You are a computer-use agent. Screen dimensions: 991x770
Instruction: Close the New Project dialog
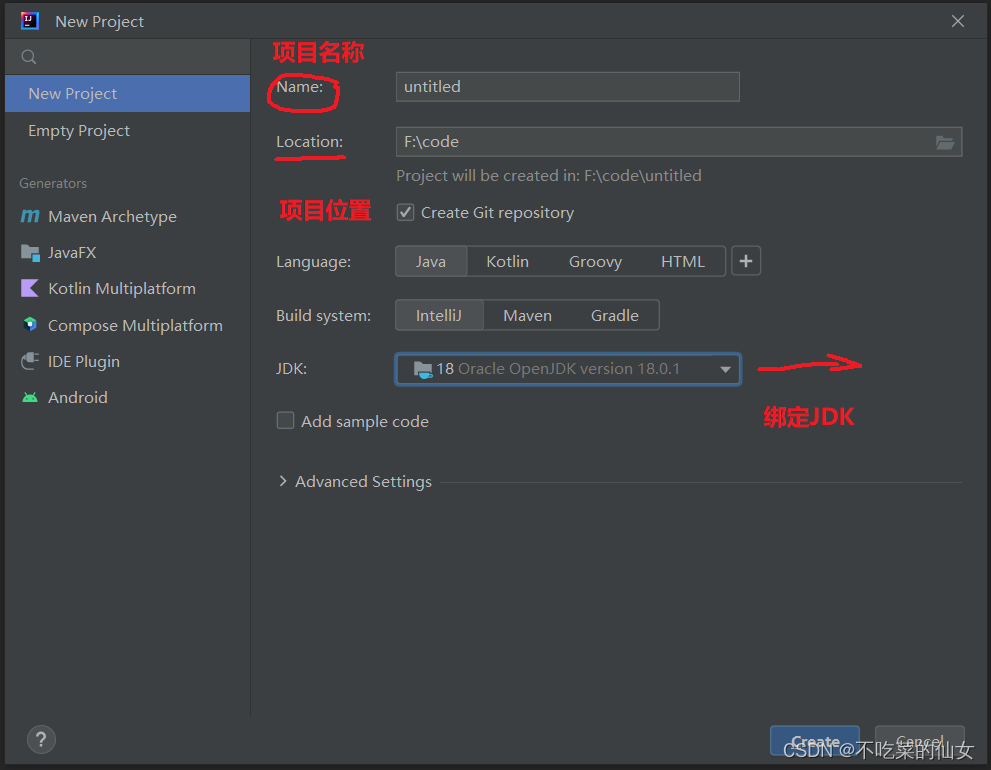point(958,21)
